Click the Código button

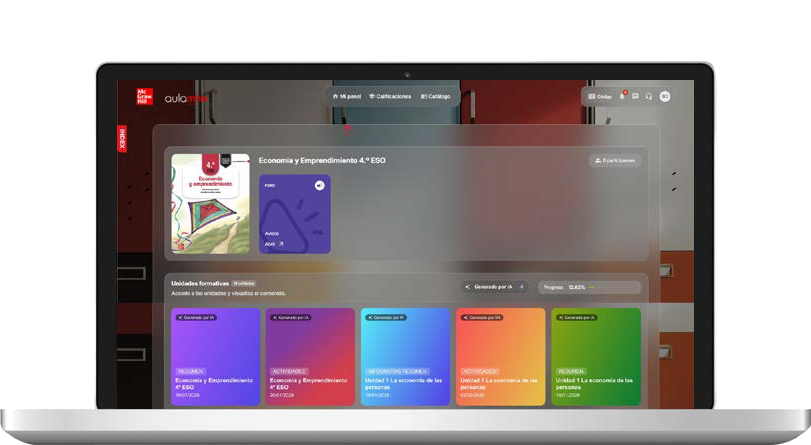coord(600,96)
